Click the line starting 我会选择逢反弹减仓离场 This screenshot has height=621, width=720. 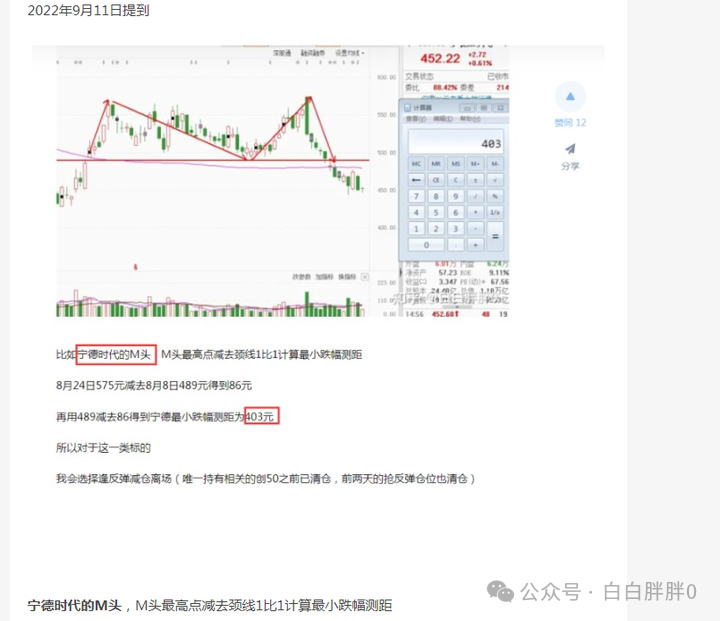(265, 479)
